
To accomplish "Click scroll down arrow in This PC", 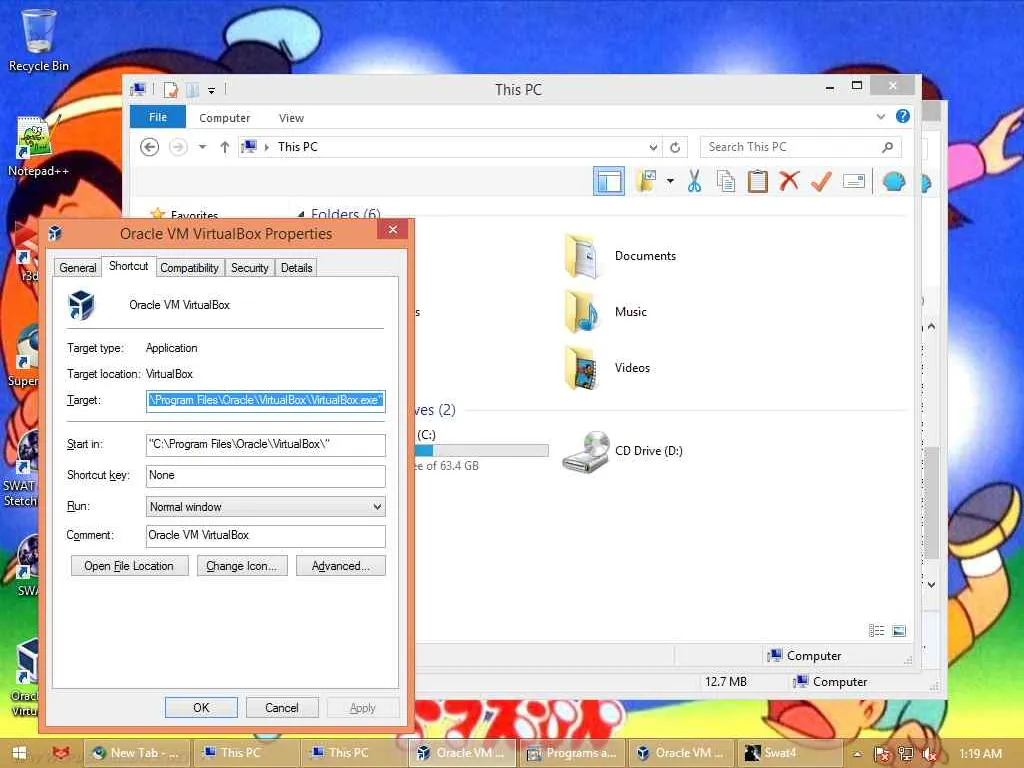I will (x=932, y=584).
